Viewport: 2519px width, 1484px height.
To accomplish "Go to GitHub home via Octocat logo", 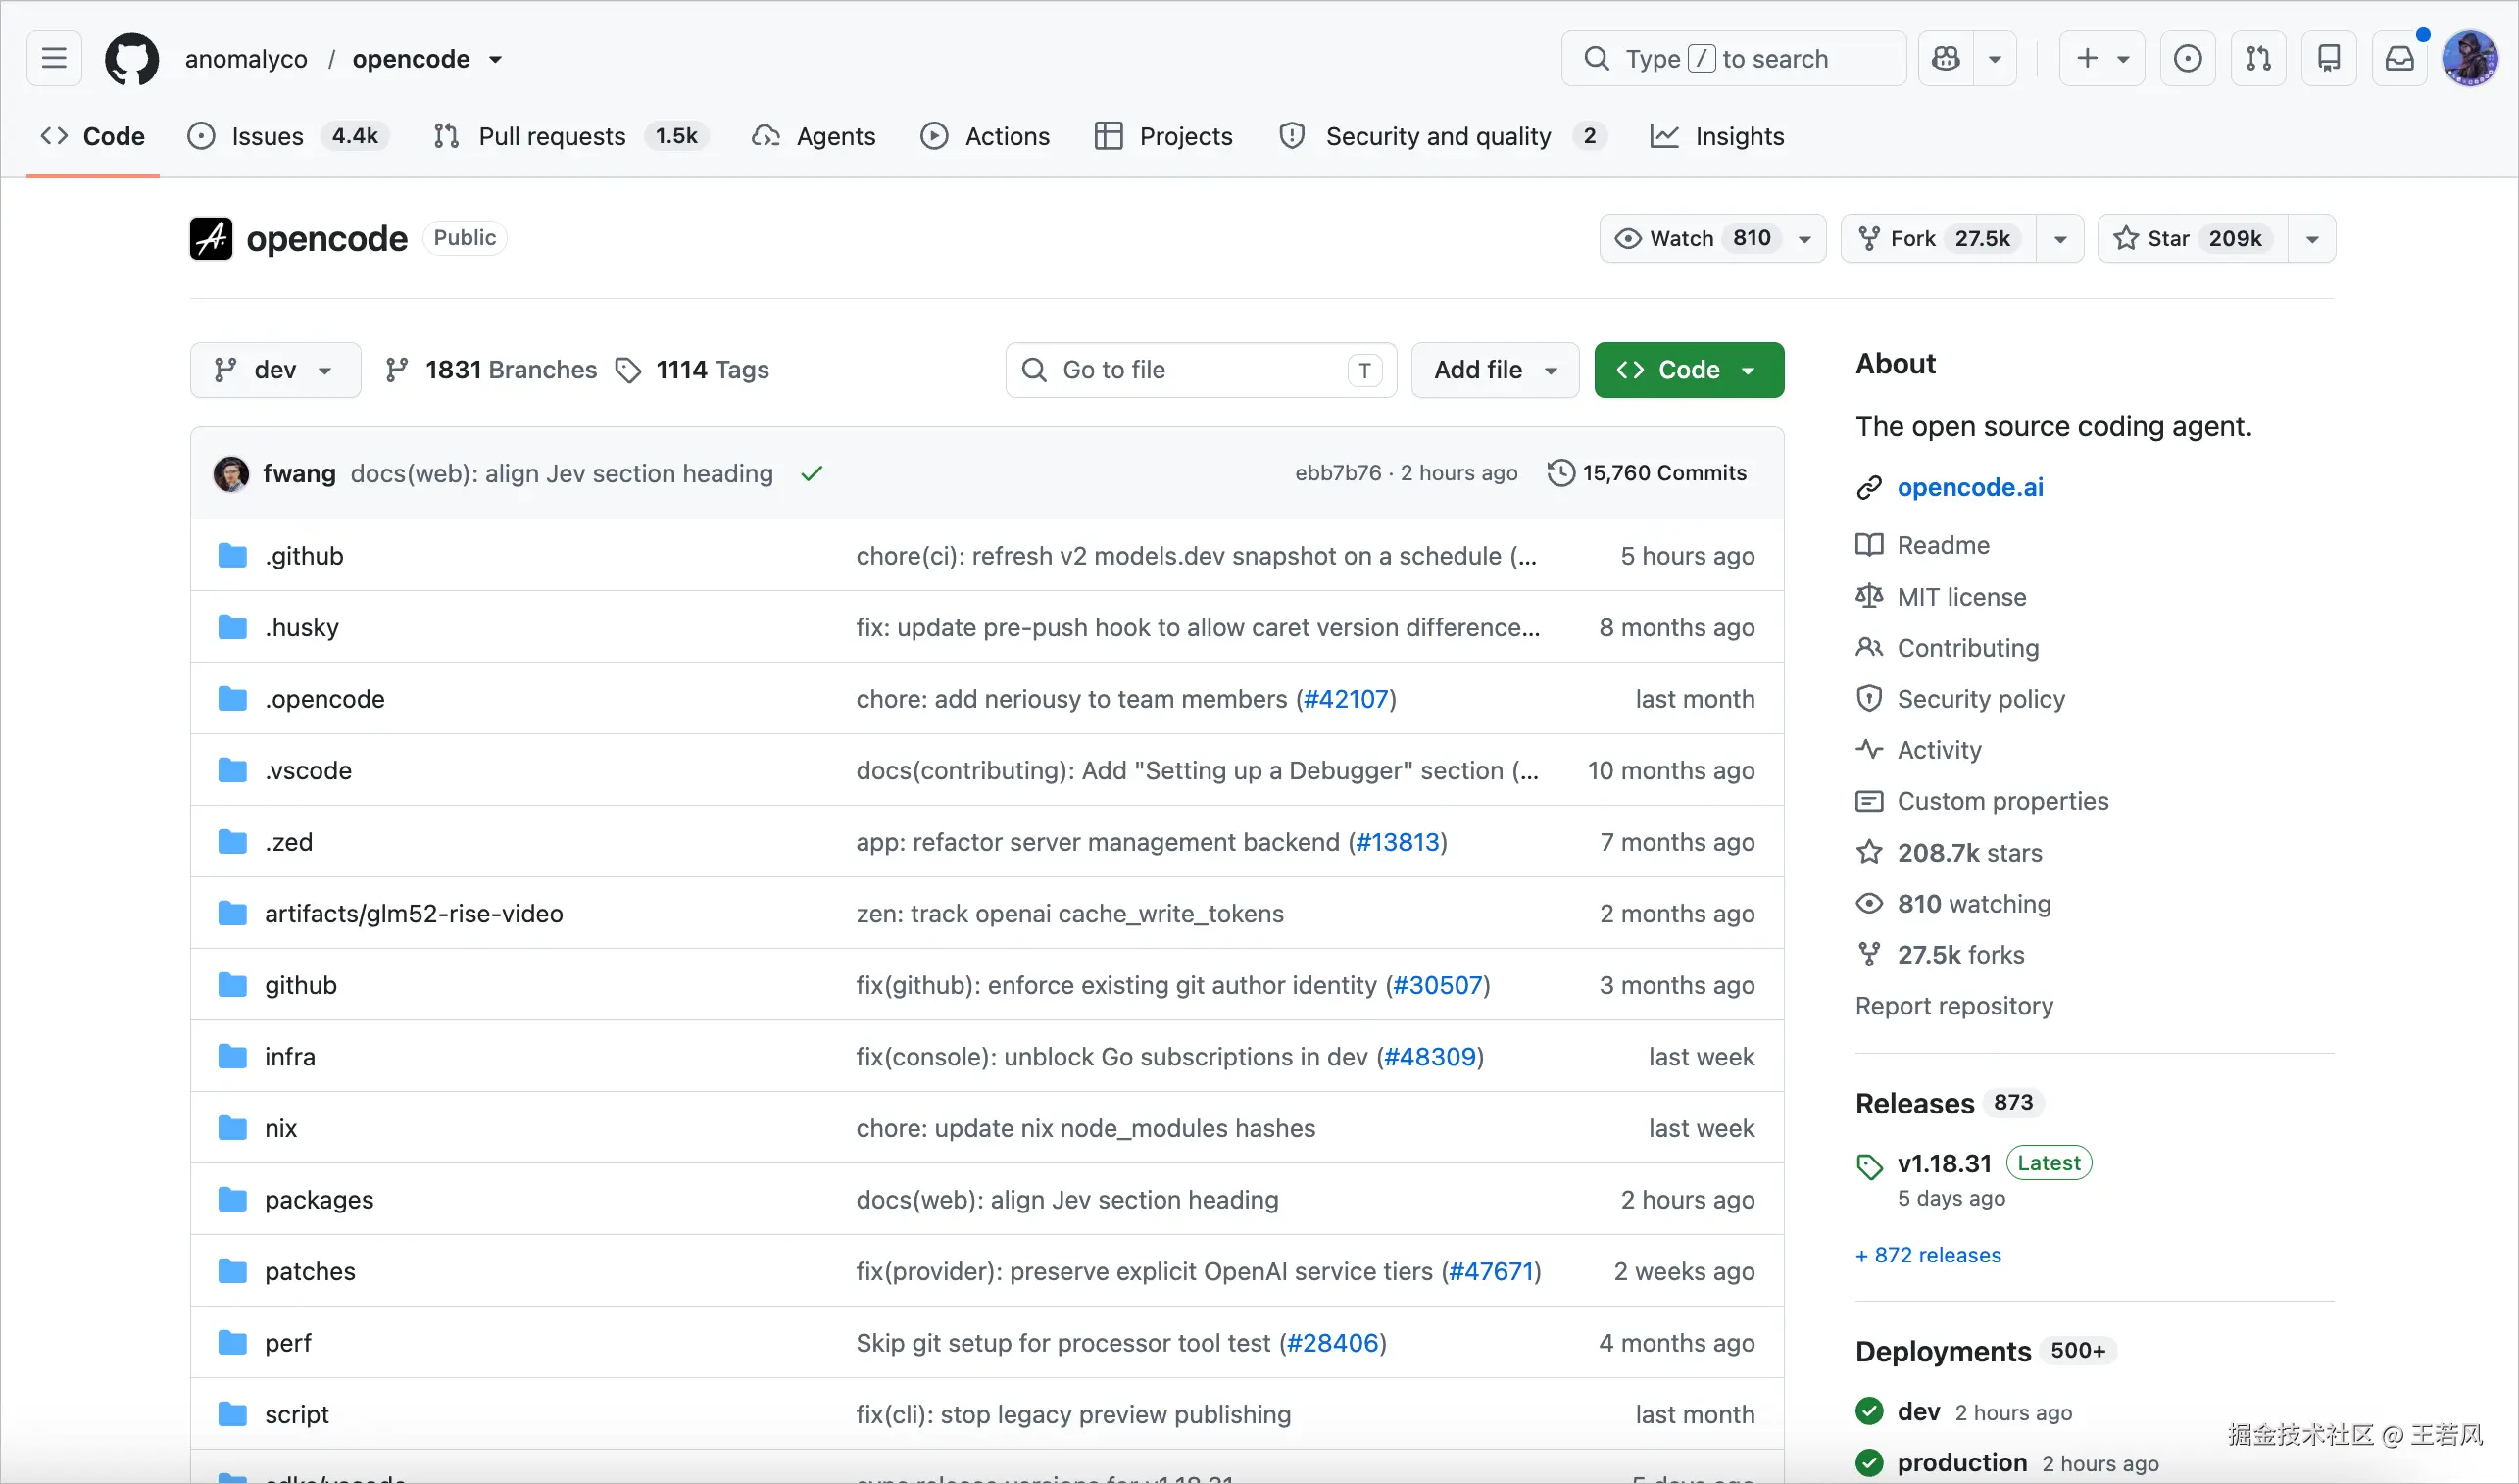I will [x=131, y=59].
